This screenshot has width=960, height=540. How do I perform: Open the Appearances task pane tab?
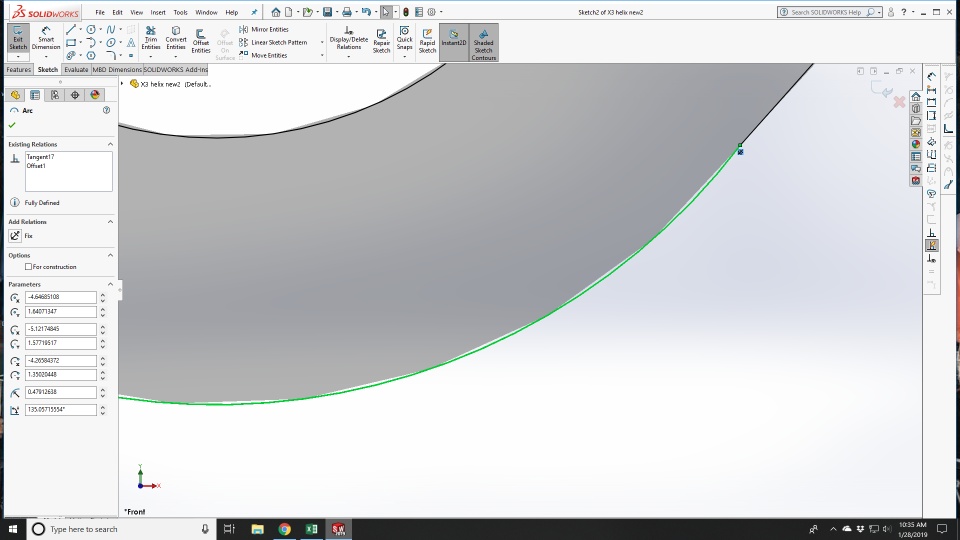click(915, 144)
